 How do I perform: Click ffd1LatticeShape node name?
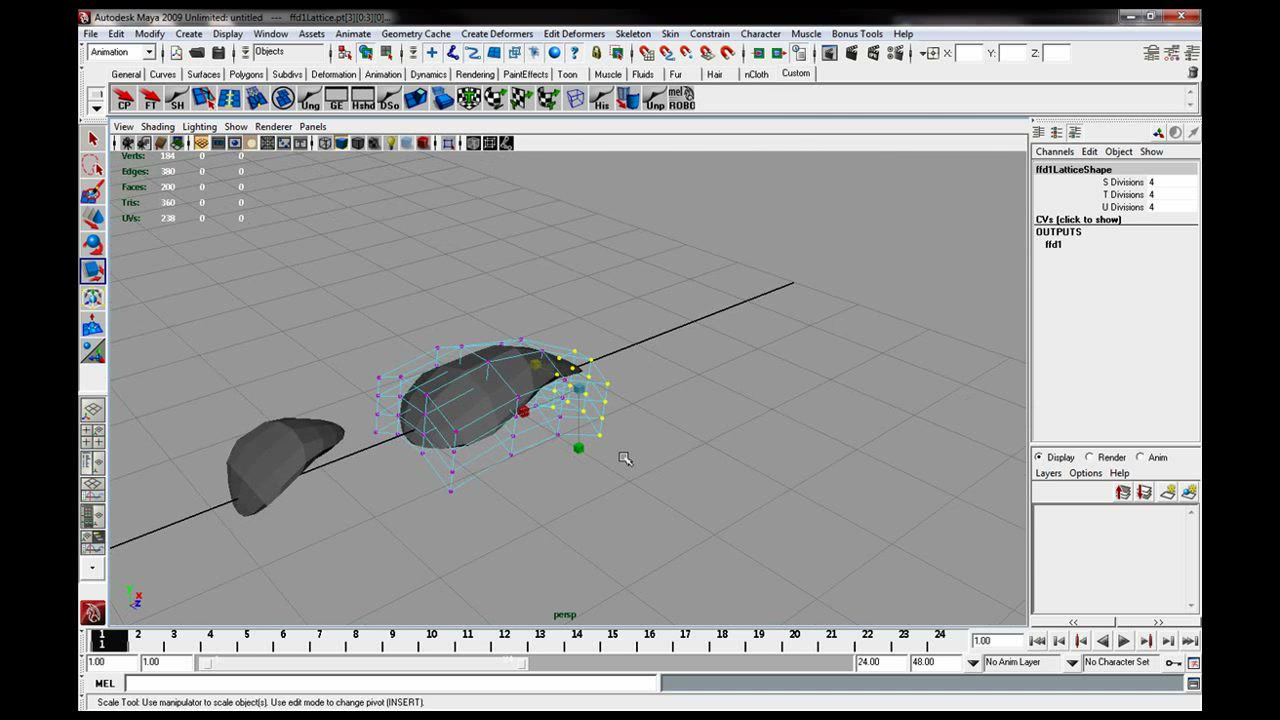click(x=1073, y=170)
